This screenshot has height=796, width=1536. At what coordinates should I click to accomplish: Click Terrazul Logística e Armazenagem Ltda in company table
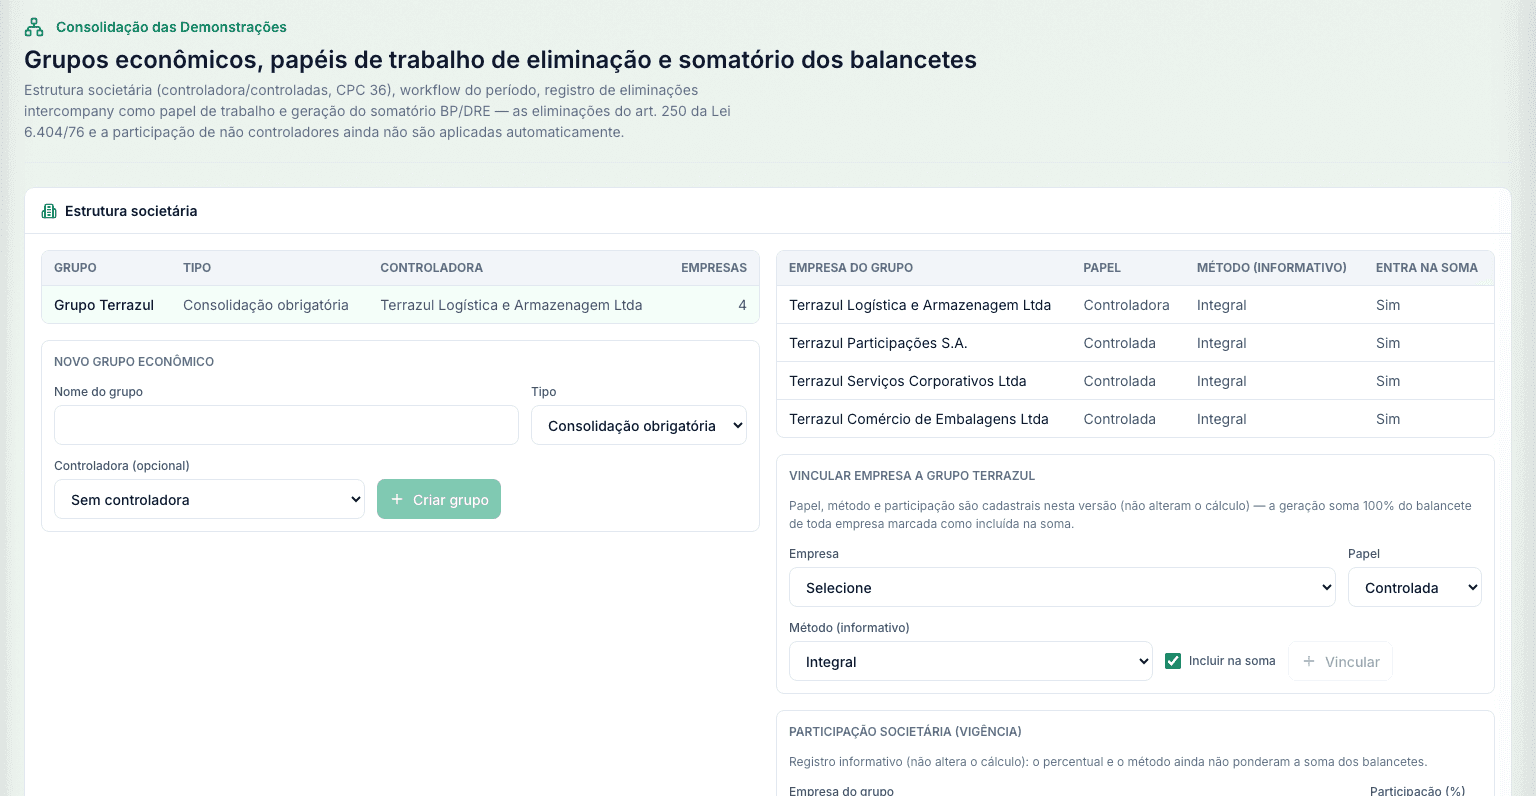[920, 305]
